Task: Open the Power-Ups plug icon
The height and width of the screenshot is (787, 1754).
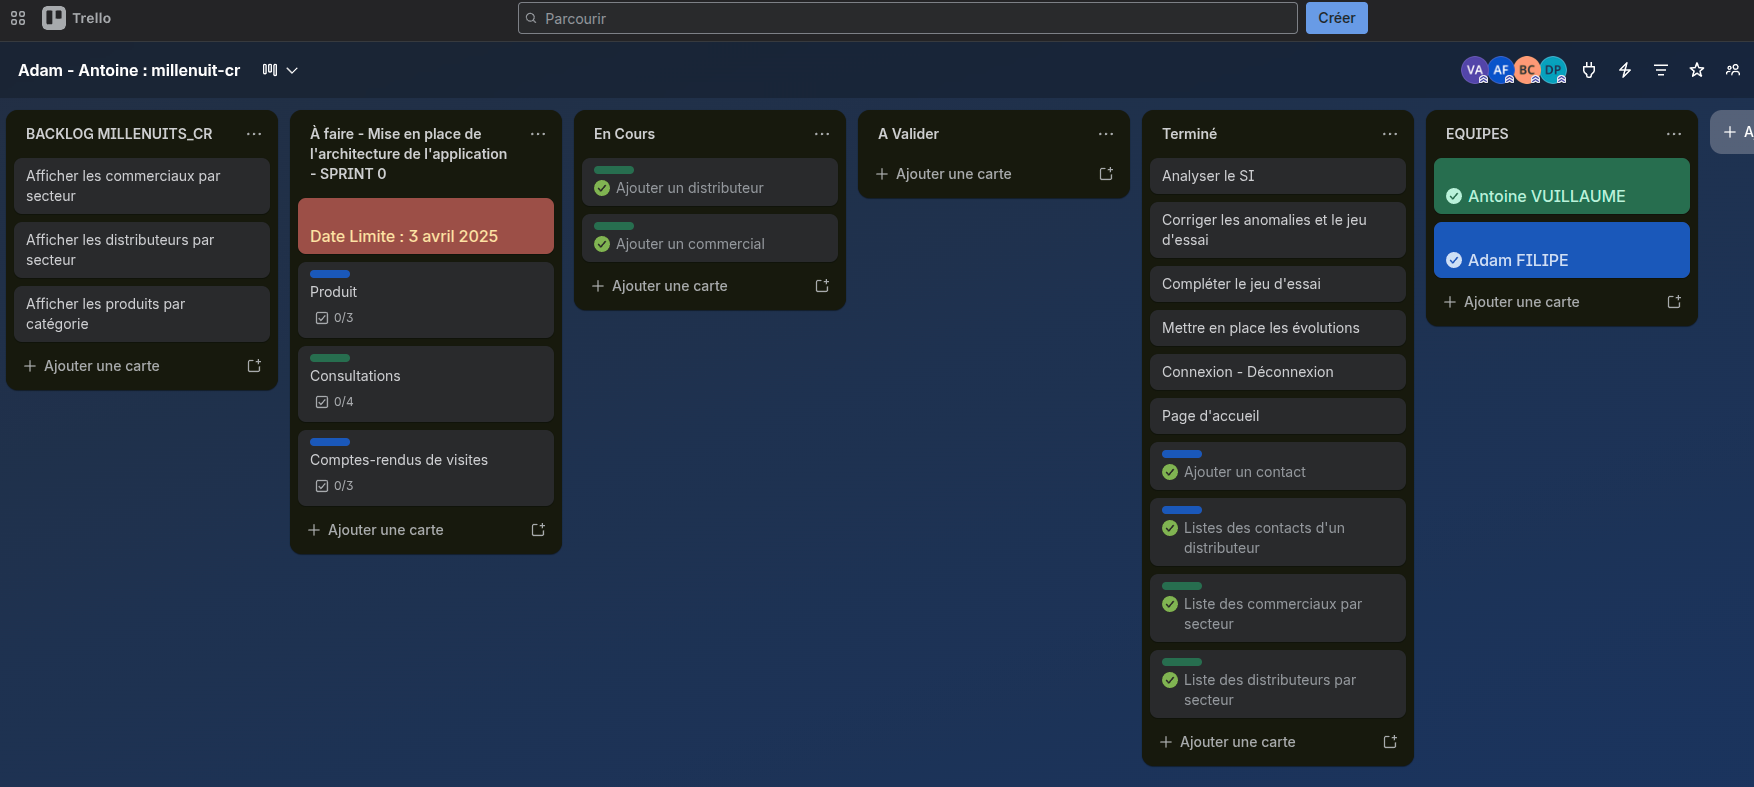Action: [x=1589, y=70]
